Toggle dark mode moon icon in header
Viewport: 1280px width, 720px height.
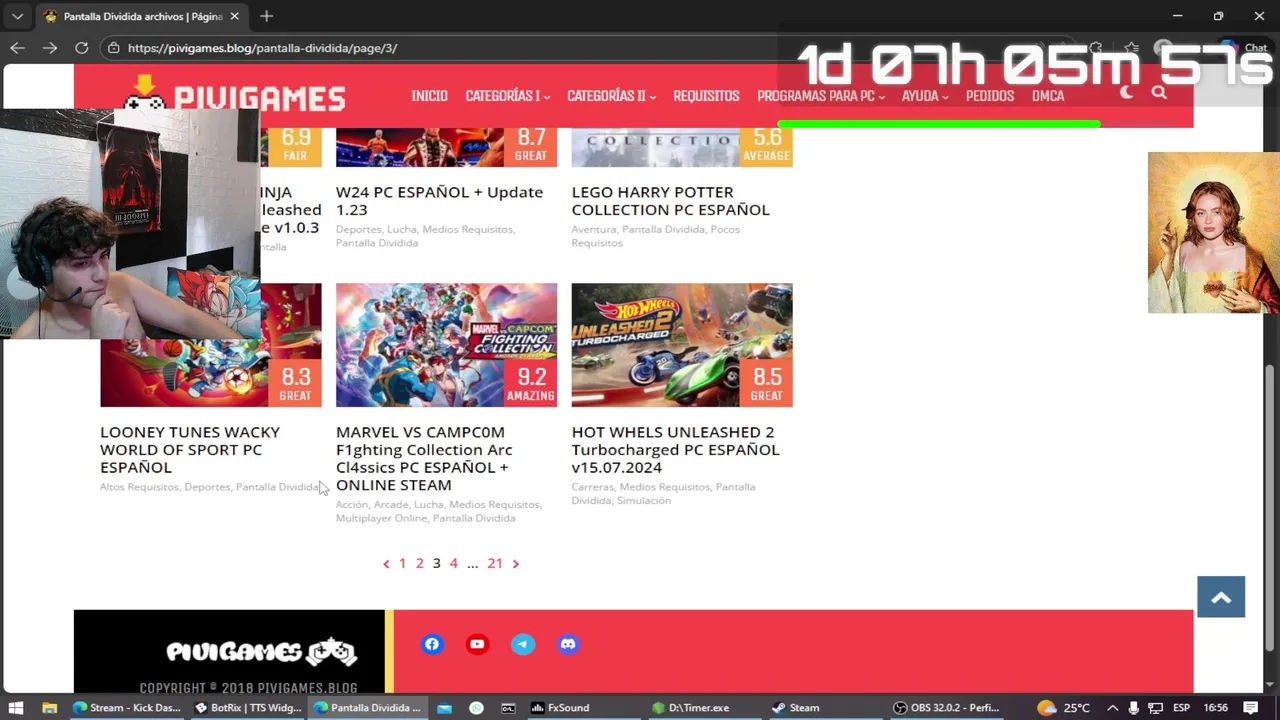click(1127, 92)
